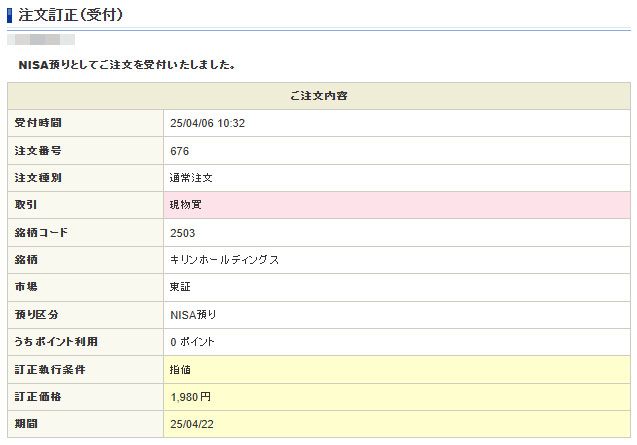Click the 訂正価格 value 1,980円
Screen dimensions: 637x445
pyautogui.click(x=191, y=397)
